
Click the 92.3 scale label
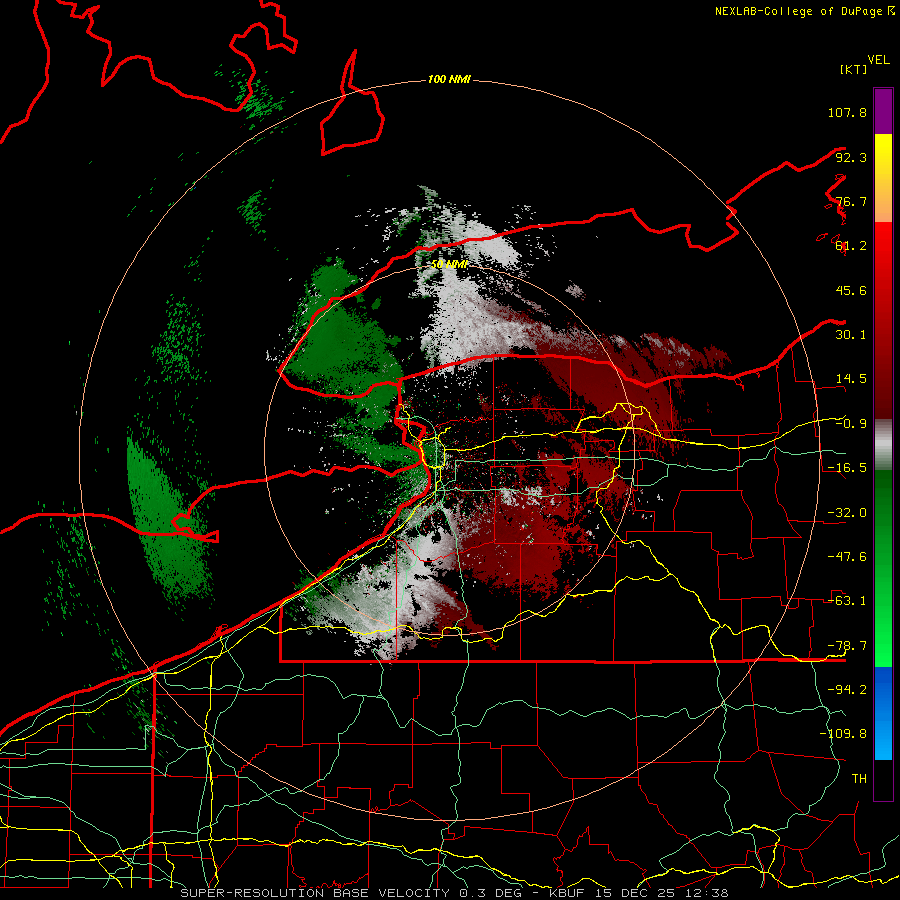851,157
